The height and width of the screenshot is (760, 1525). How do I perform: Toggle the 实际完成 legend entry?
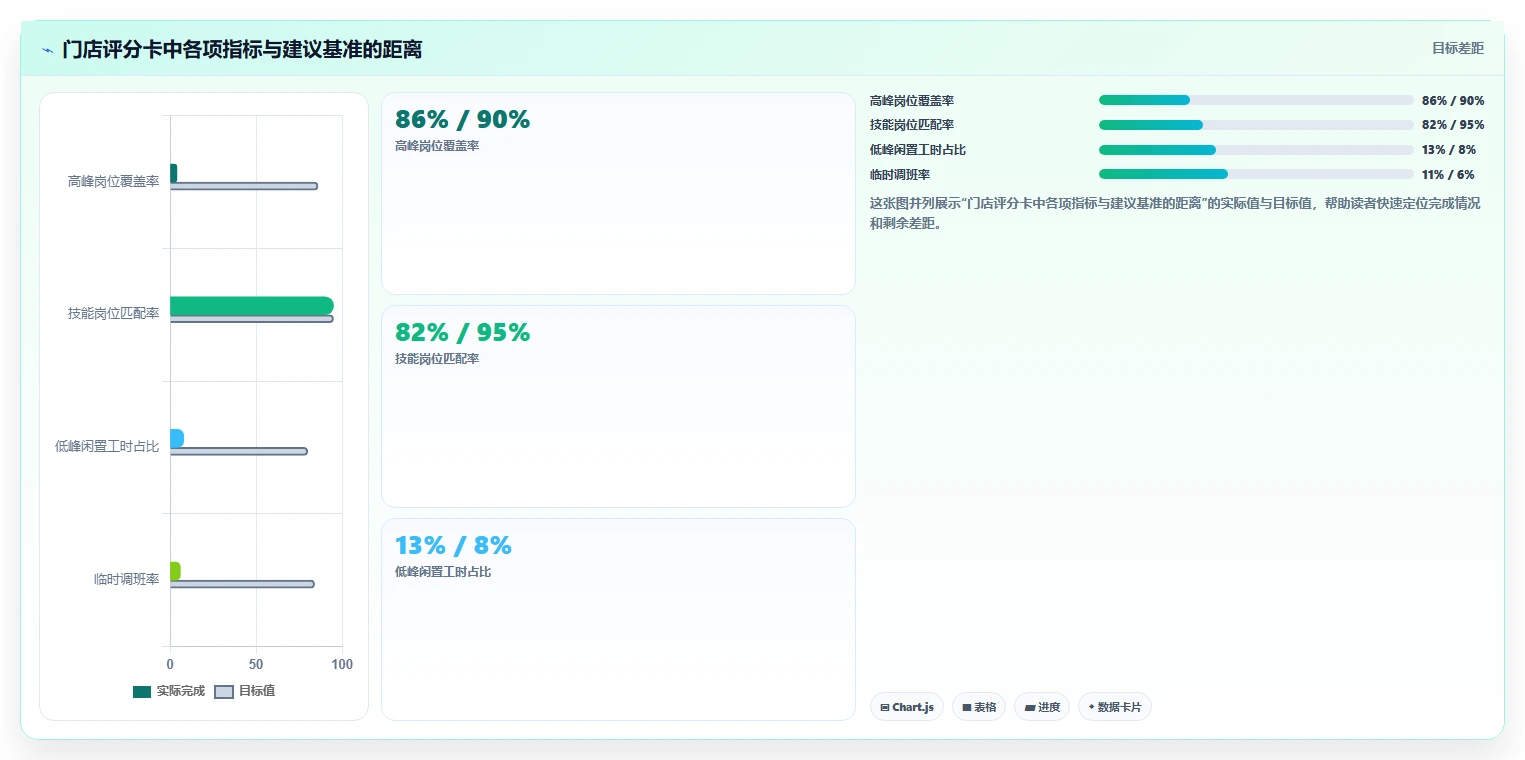tap(168, 691)
